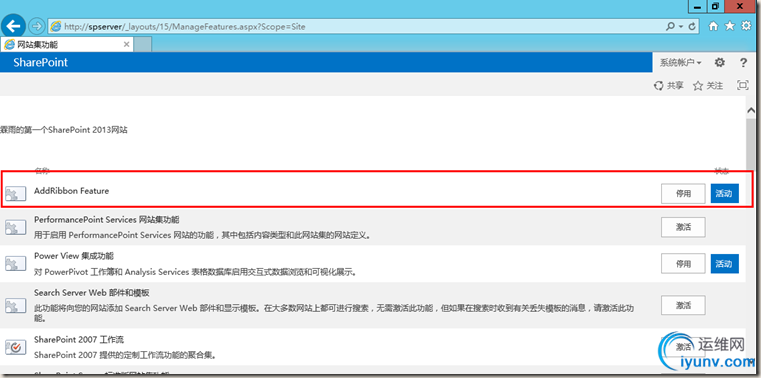Click the Search Server Web feature icon
Viewport: 761px width, 378px height.
click(x=16, y=305)
